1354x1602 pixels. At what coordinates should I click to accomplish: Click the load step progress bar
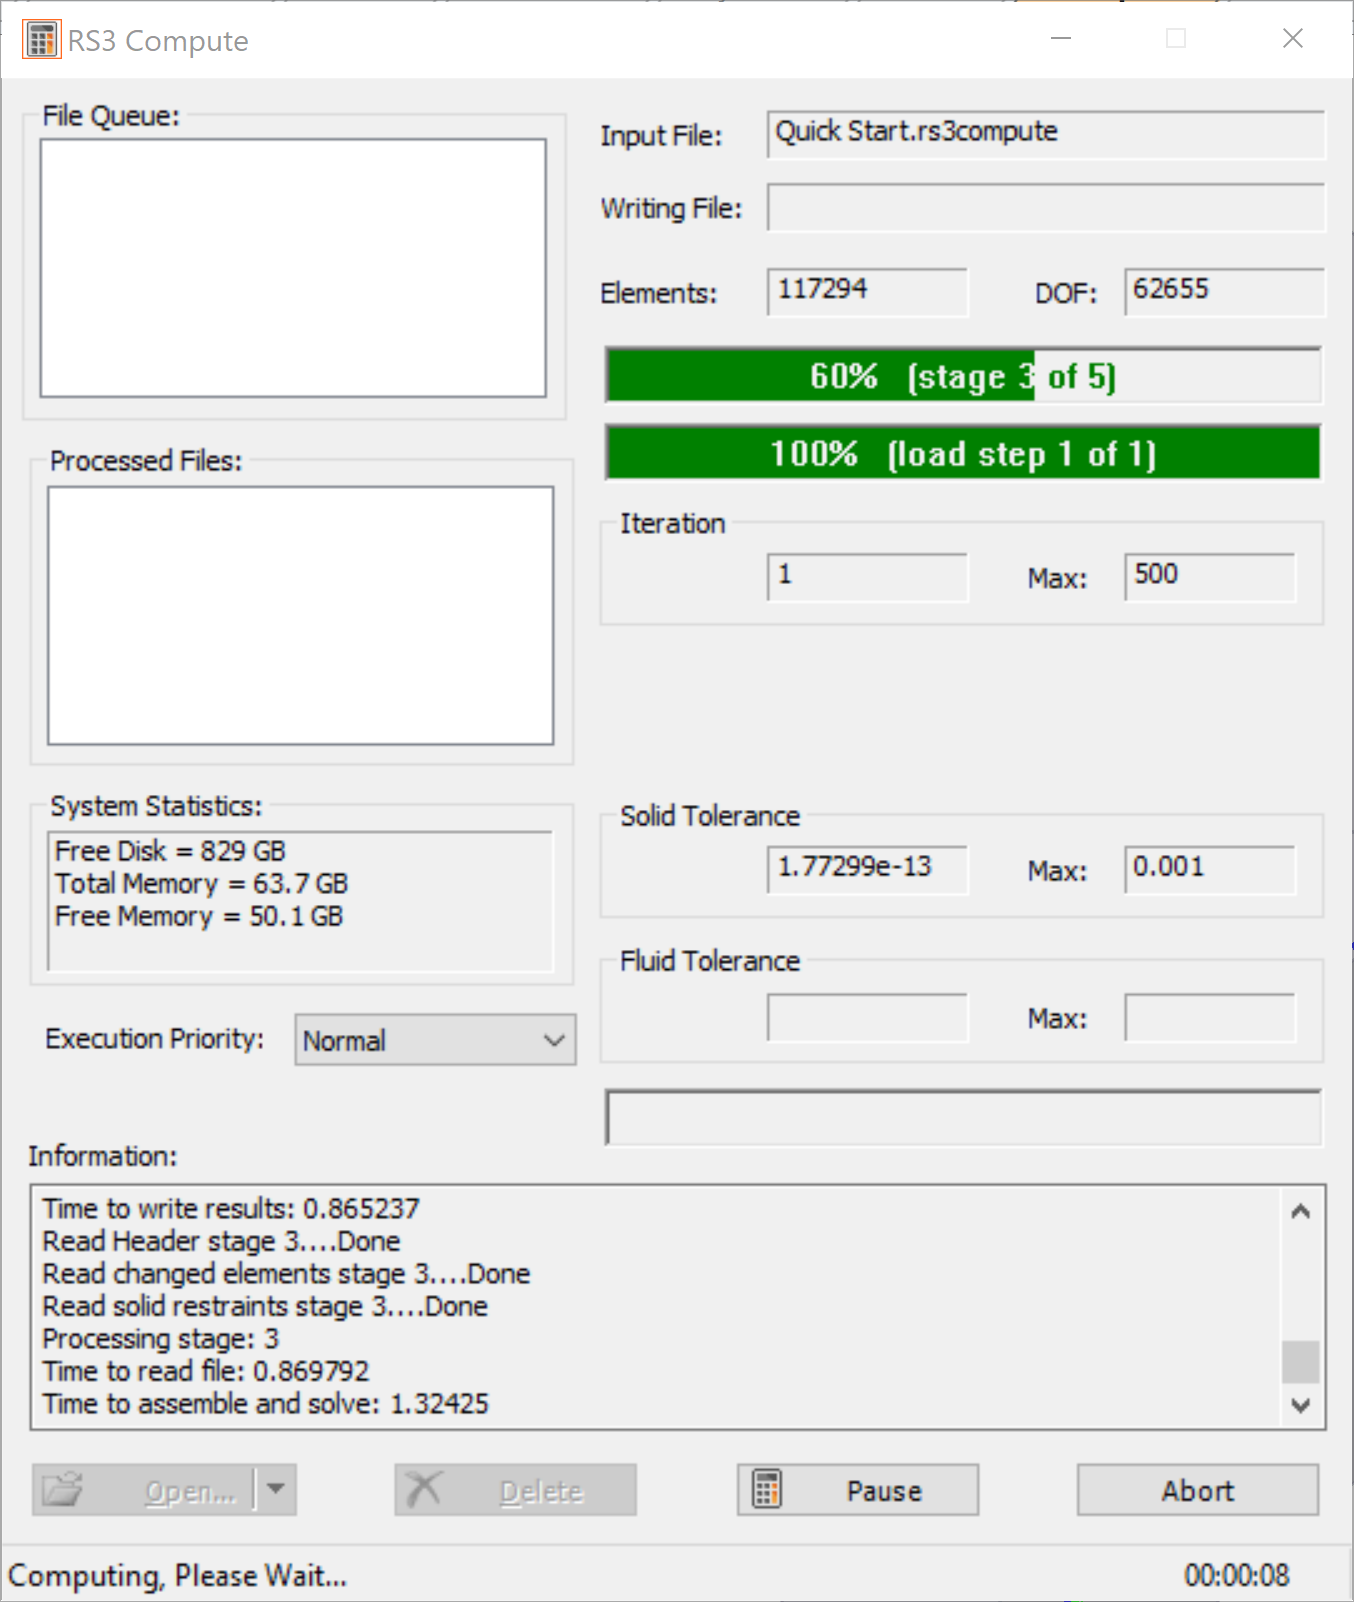(962, 454)
